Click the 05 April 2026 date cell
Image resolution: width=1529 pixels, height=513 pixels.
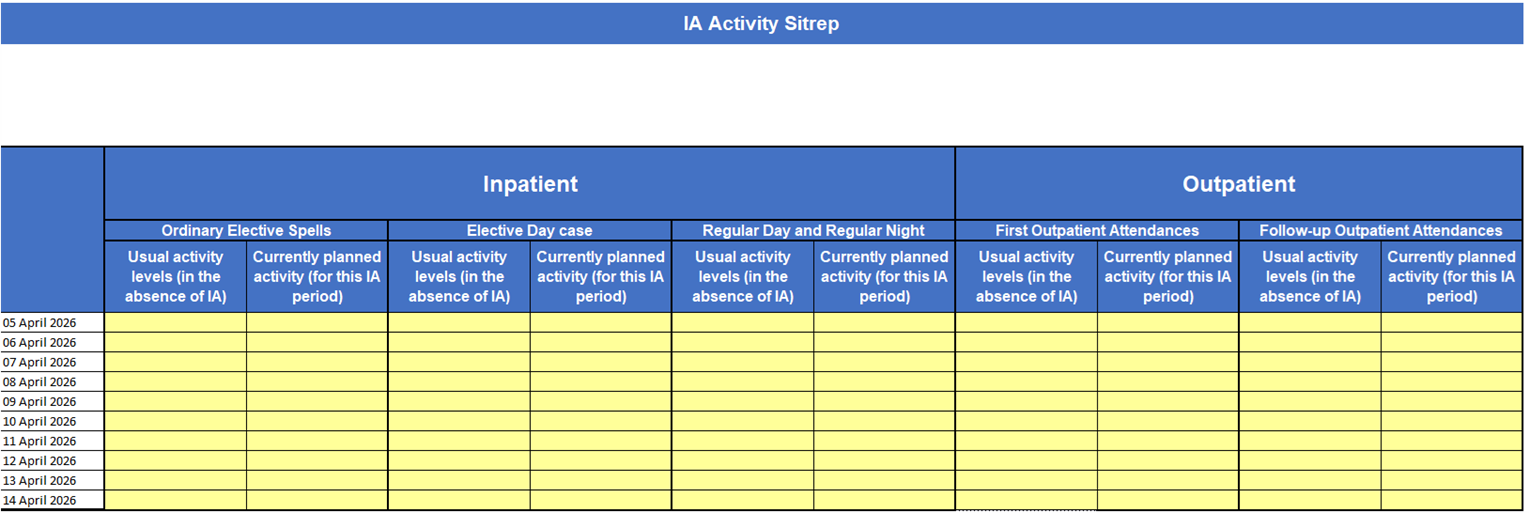coord(52,323)
